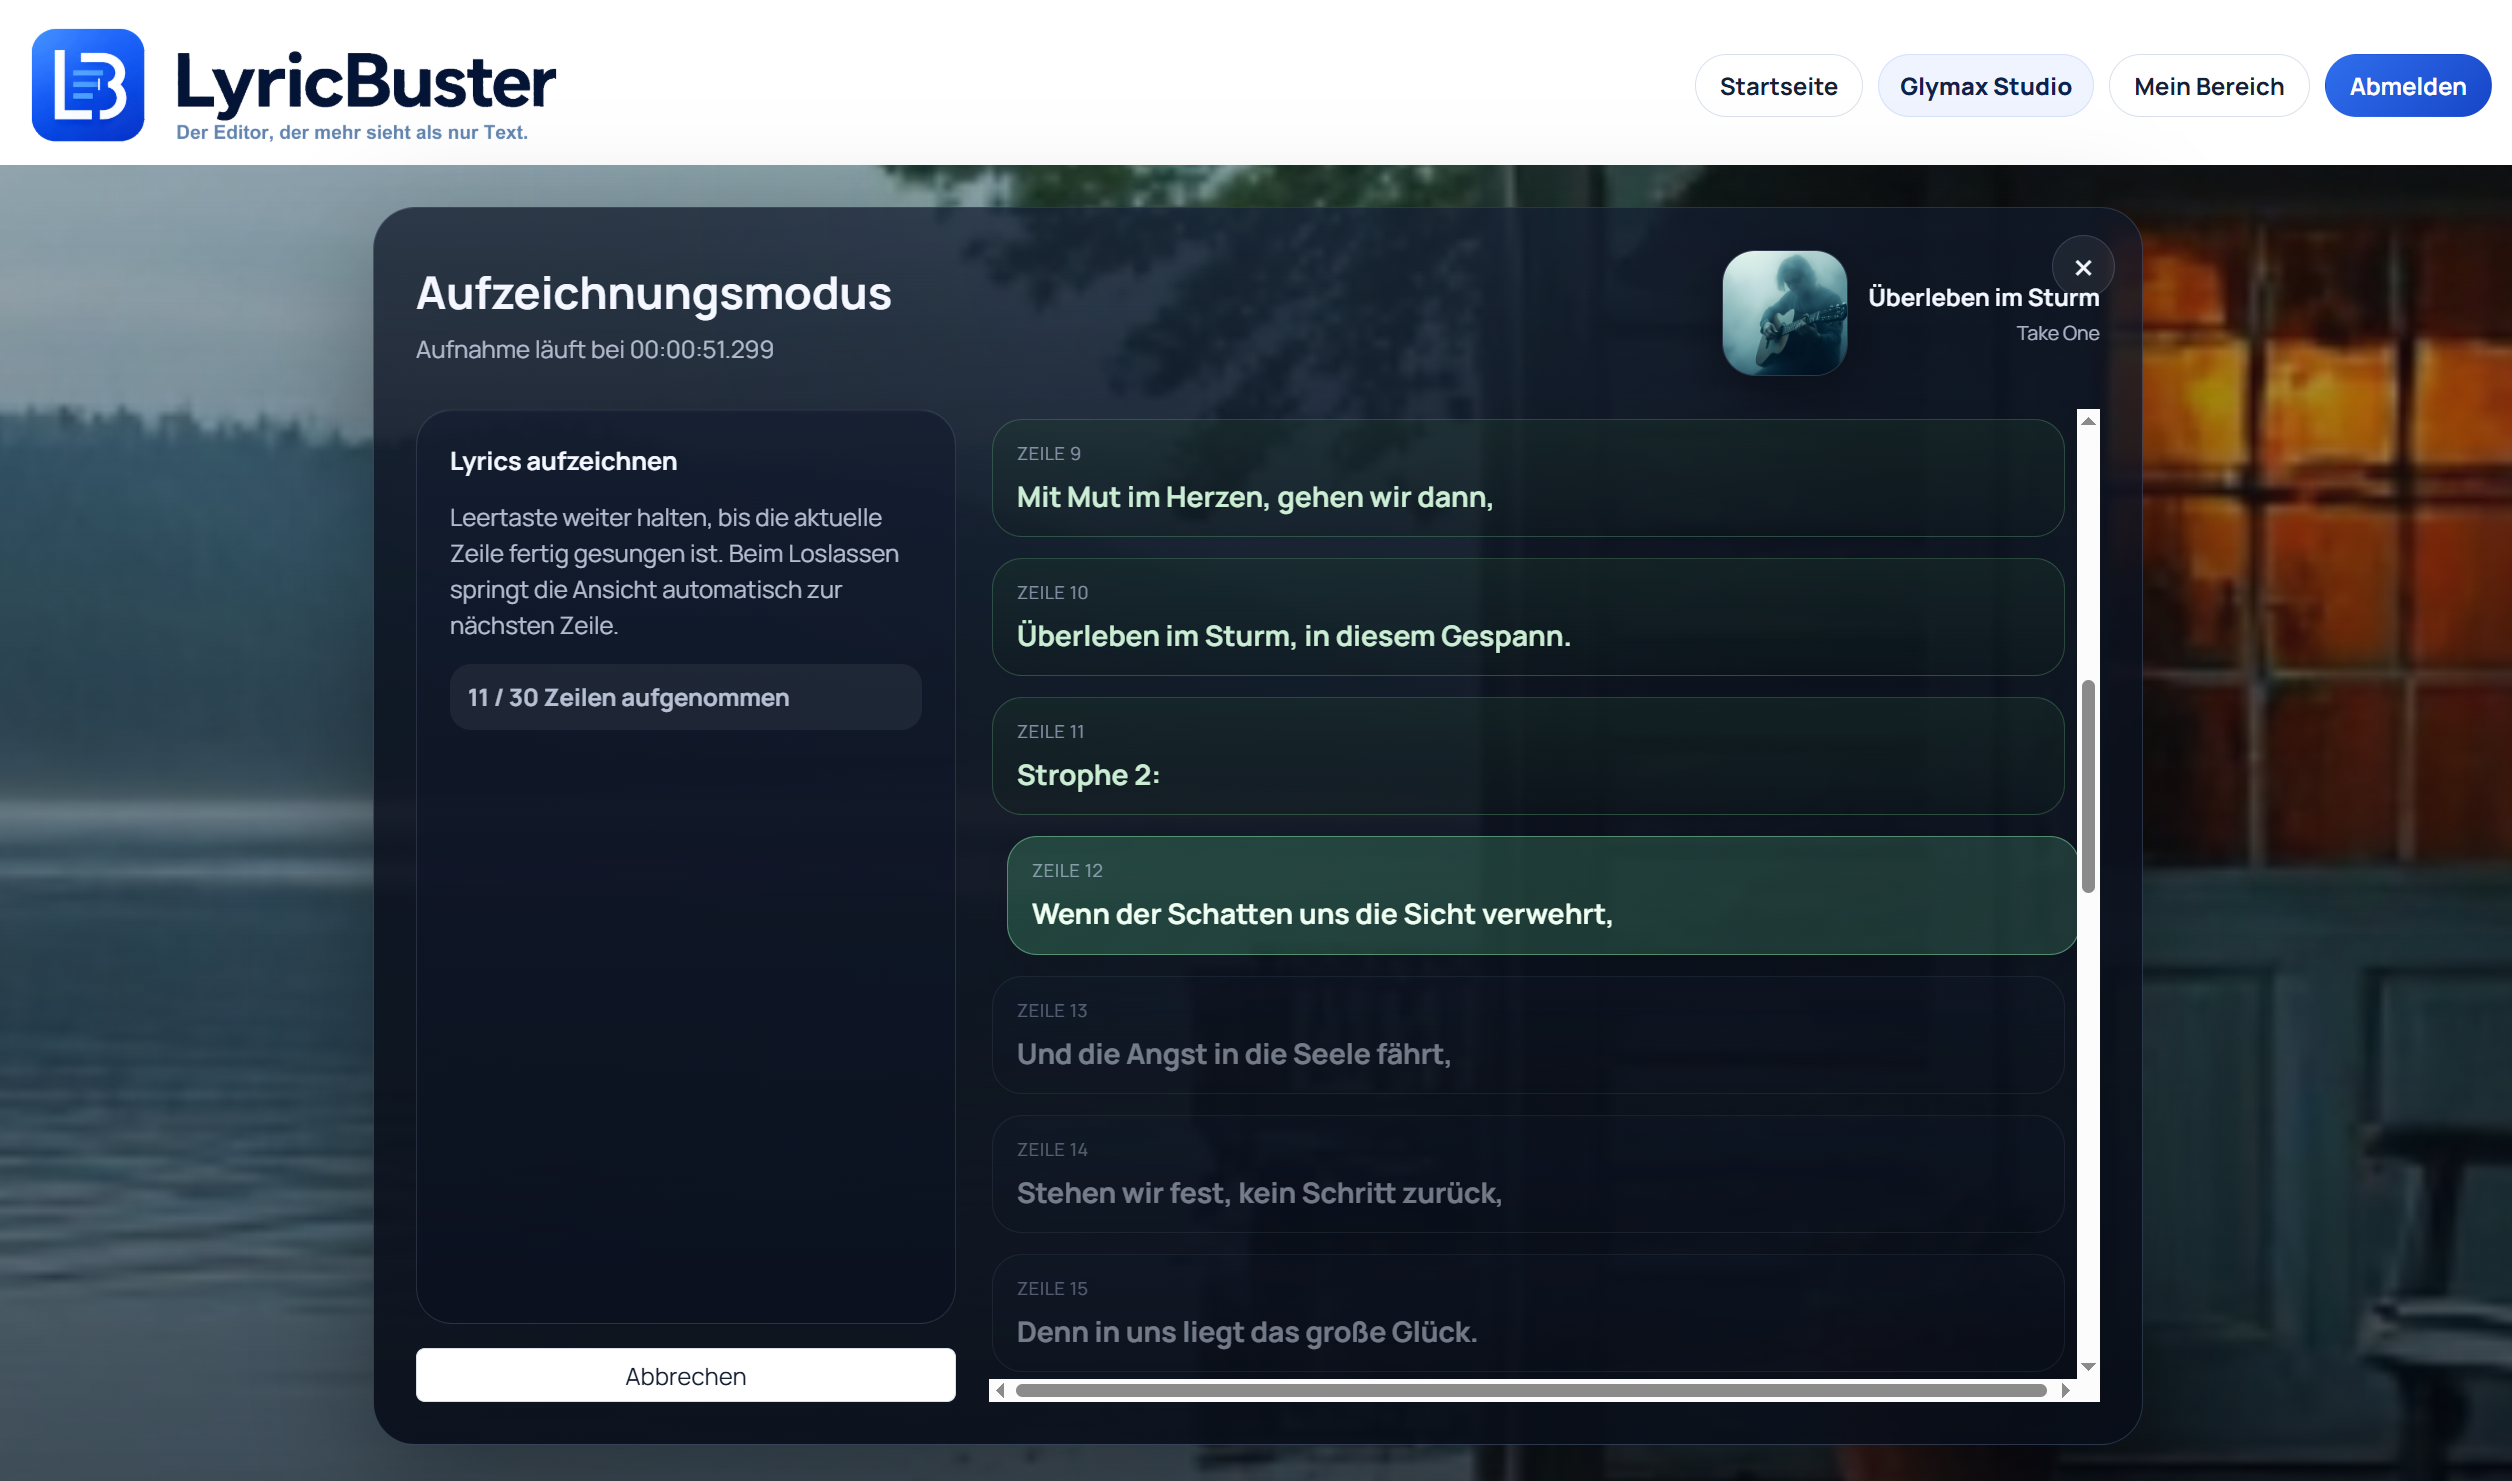Click the guitar player cover thumbnail
This screenshot has height=1481, width=2512.
coord(1784,313)
